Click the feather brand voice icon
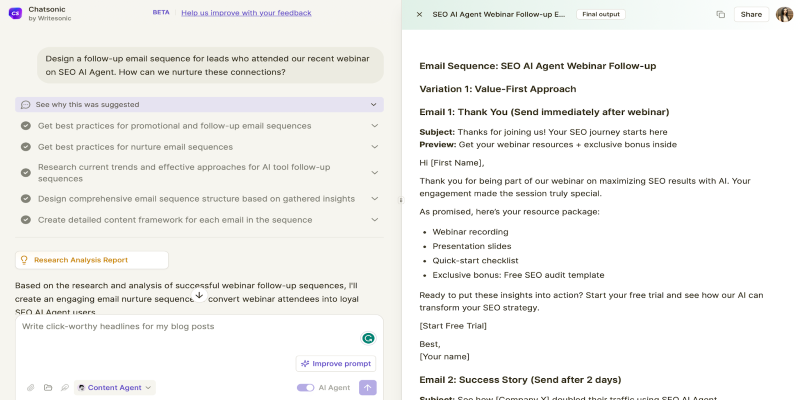 65,388
